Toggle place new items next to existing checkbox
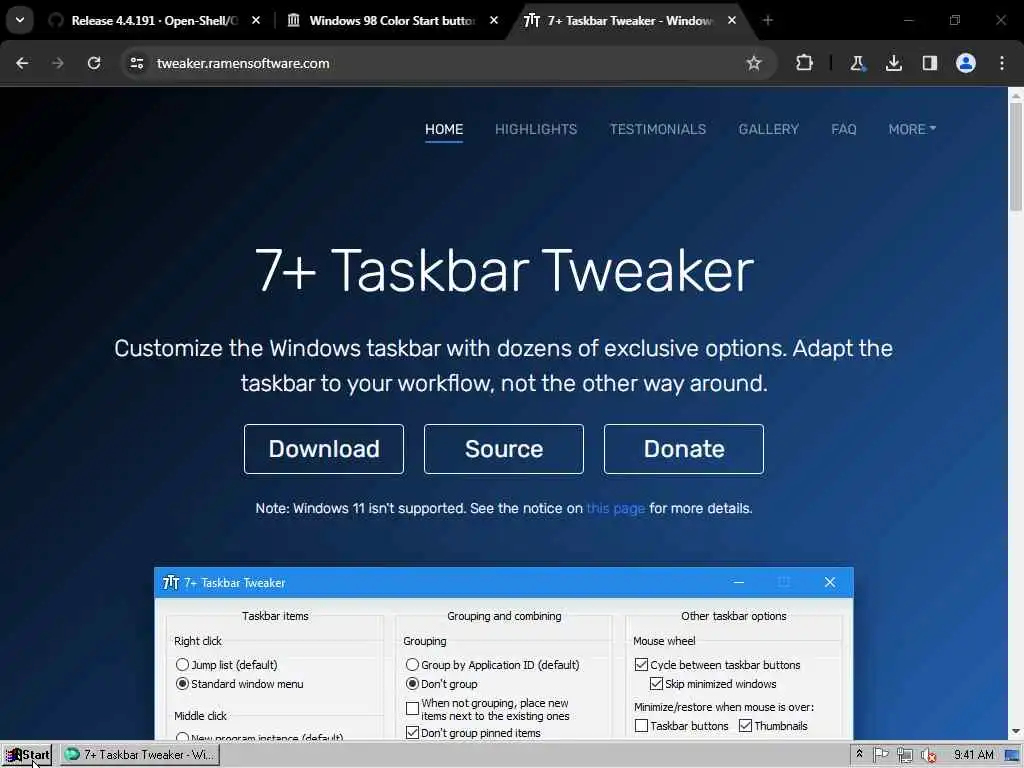The image size is (1024, 768). point(412,709)
